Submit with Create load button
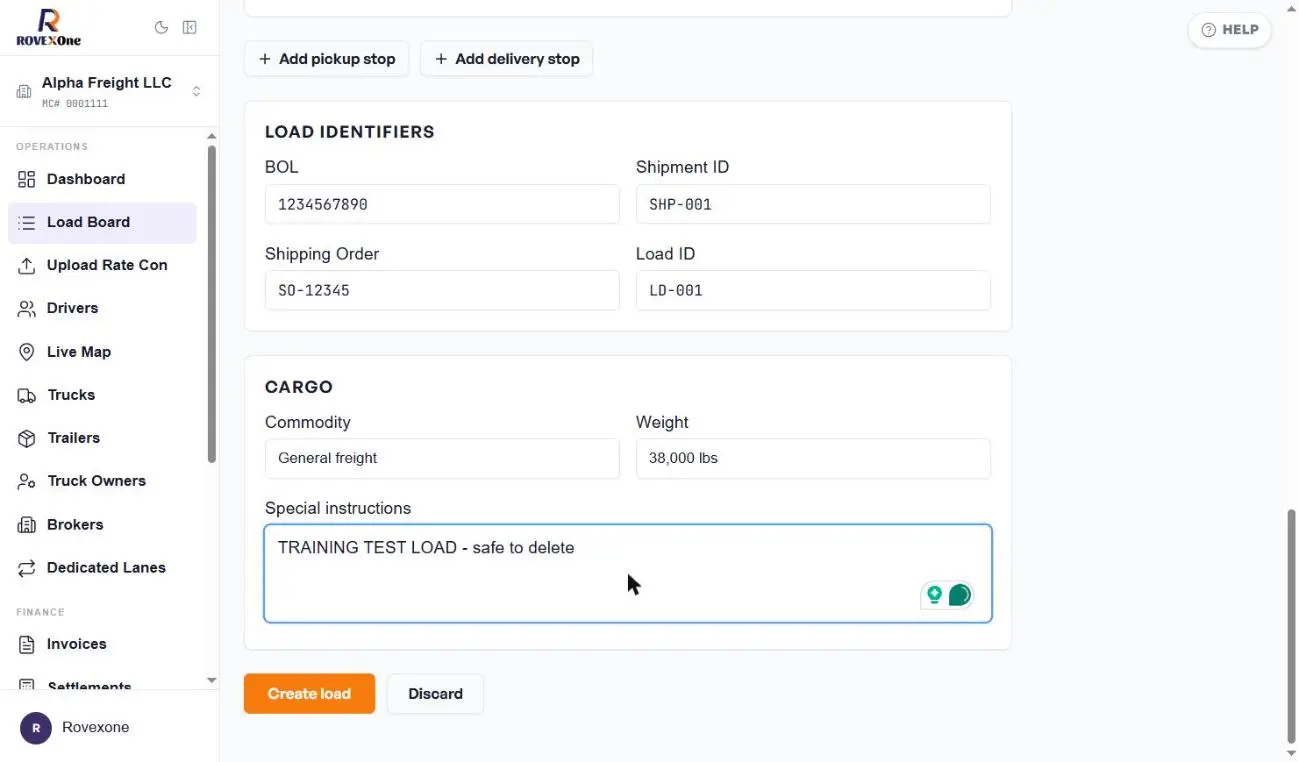The image size is (1299, 762). click(309, 694)
